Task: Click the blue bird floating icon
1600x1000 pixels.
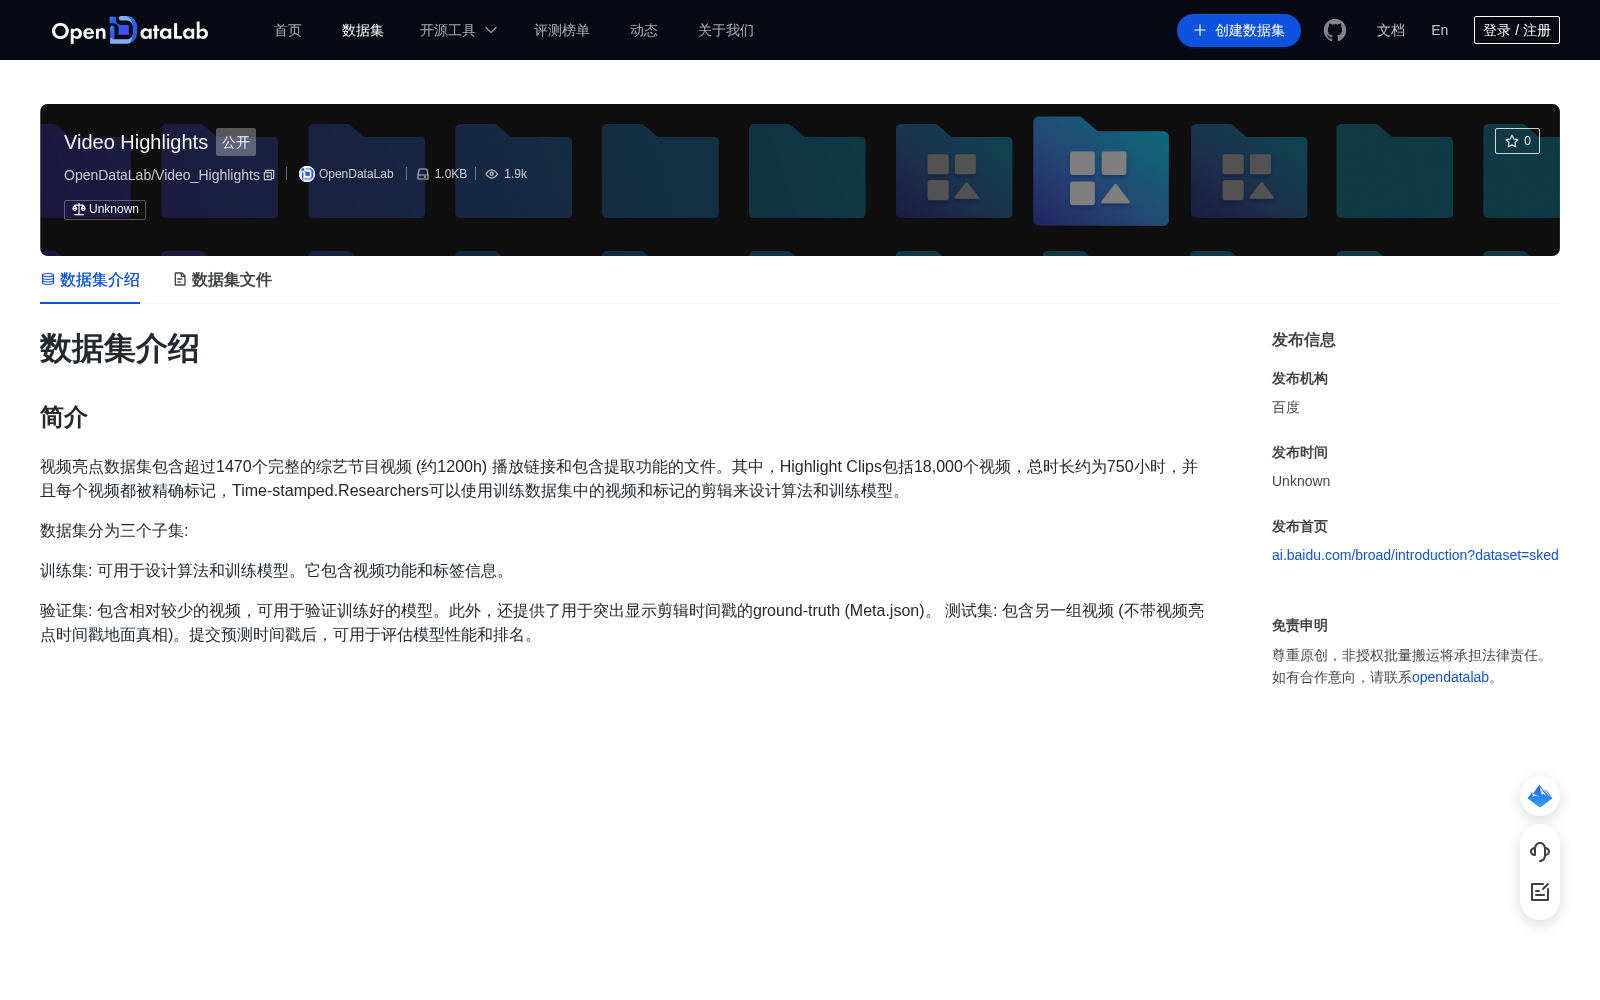Action: tap(1540, 796)
